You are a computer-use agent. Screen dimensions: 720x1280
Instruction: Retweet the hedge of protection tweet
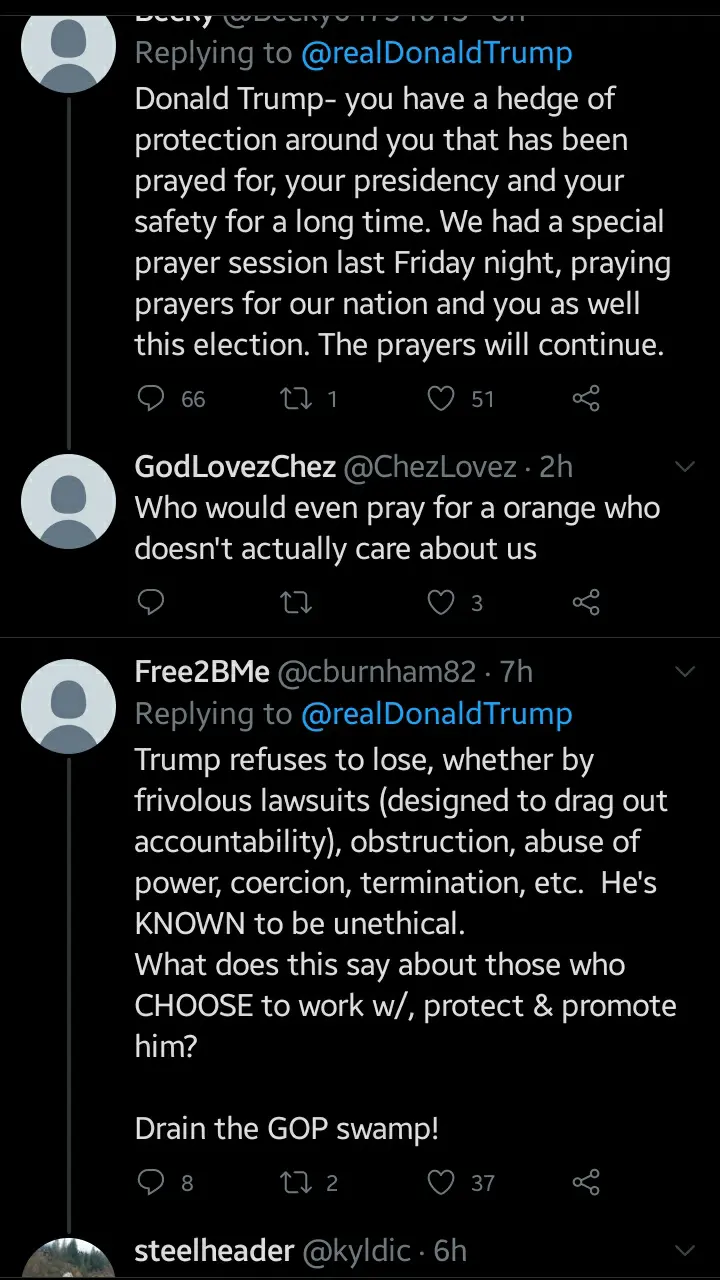click(x=295, y=399)
